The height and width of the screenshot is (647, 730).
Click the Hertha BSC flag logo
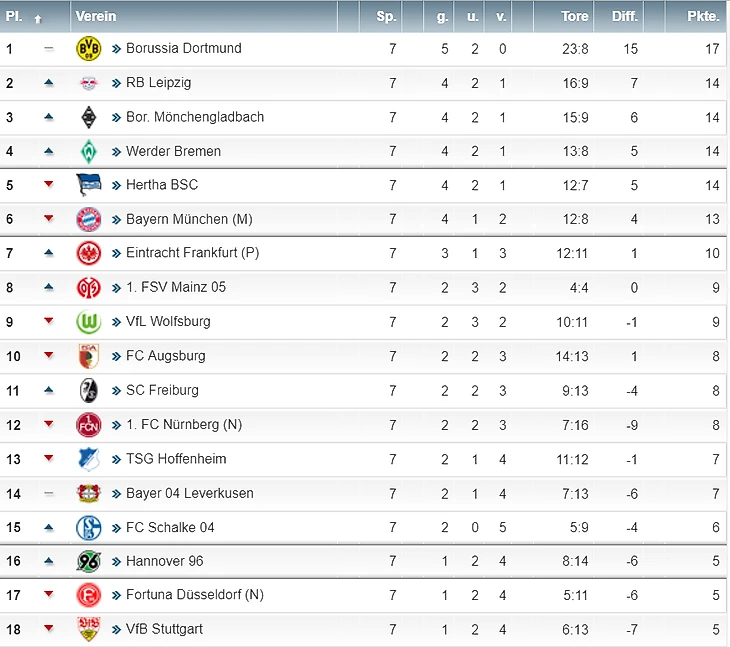coord(89,185)
